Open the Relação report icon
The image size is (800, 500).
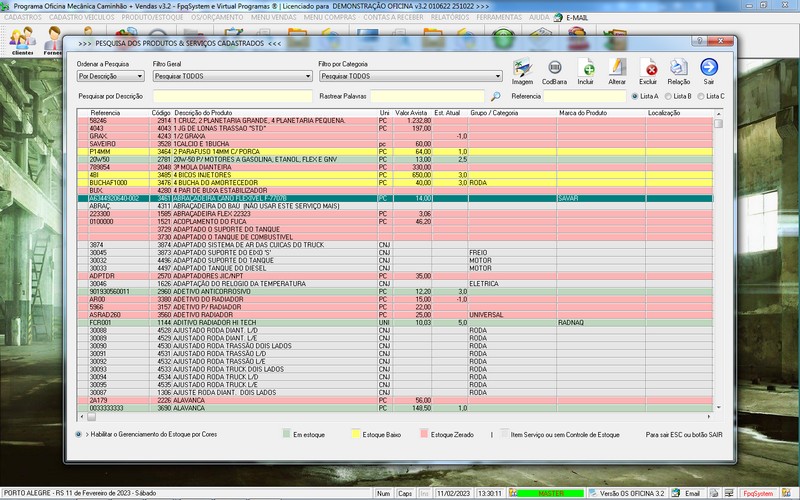pyautogui.click(x=679, y=69)
